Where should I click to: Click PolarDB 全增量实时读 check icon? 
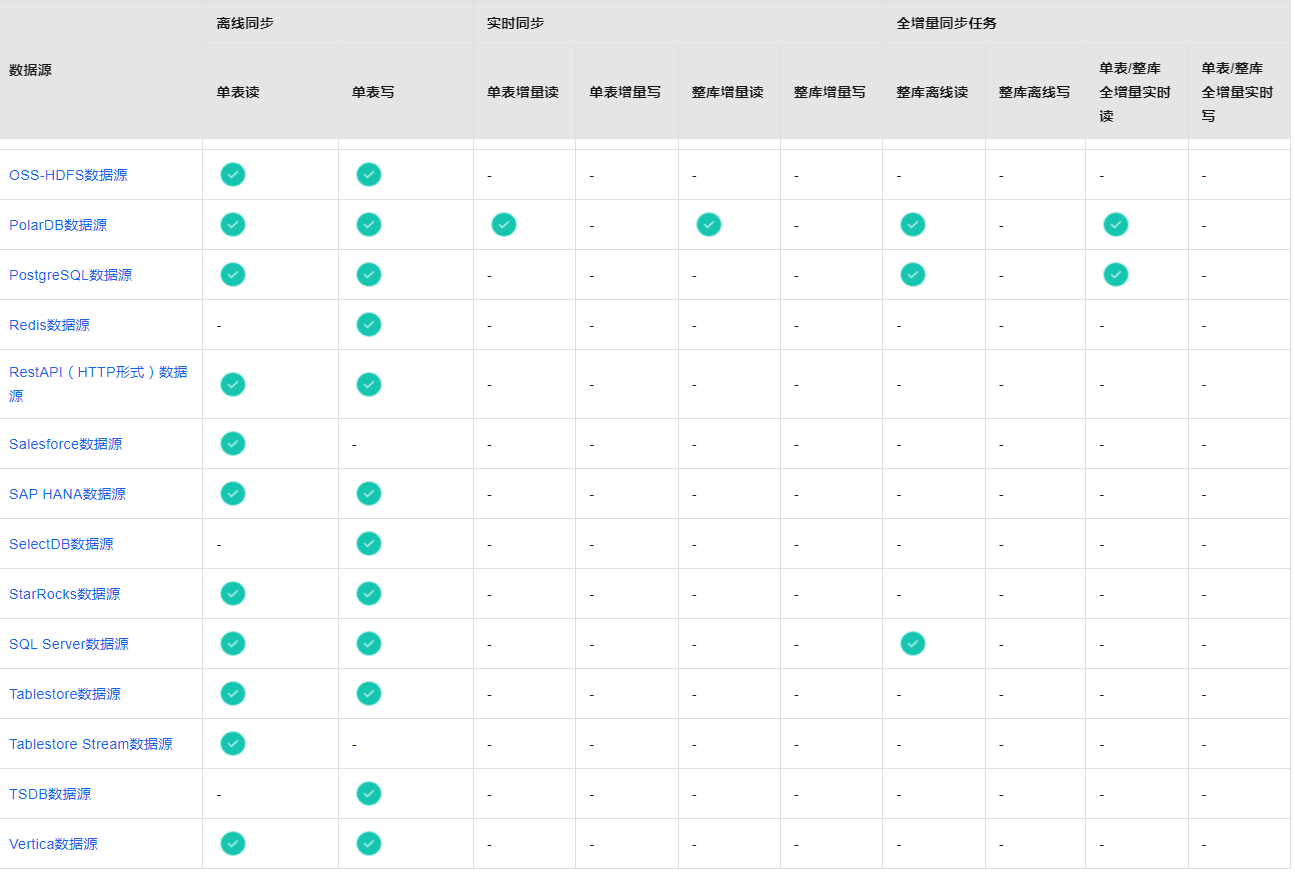1116,224
